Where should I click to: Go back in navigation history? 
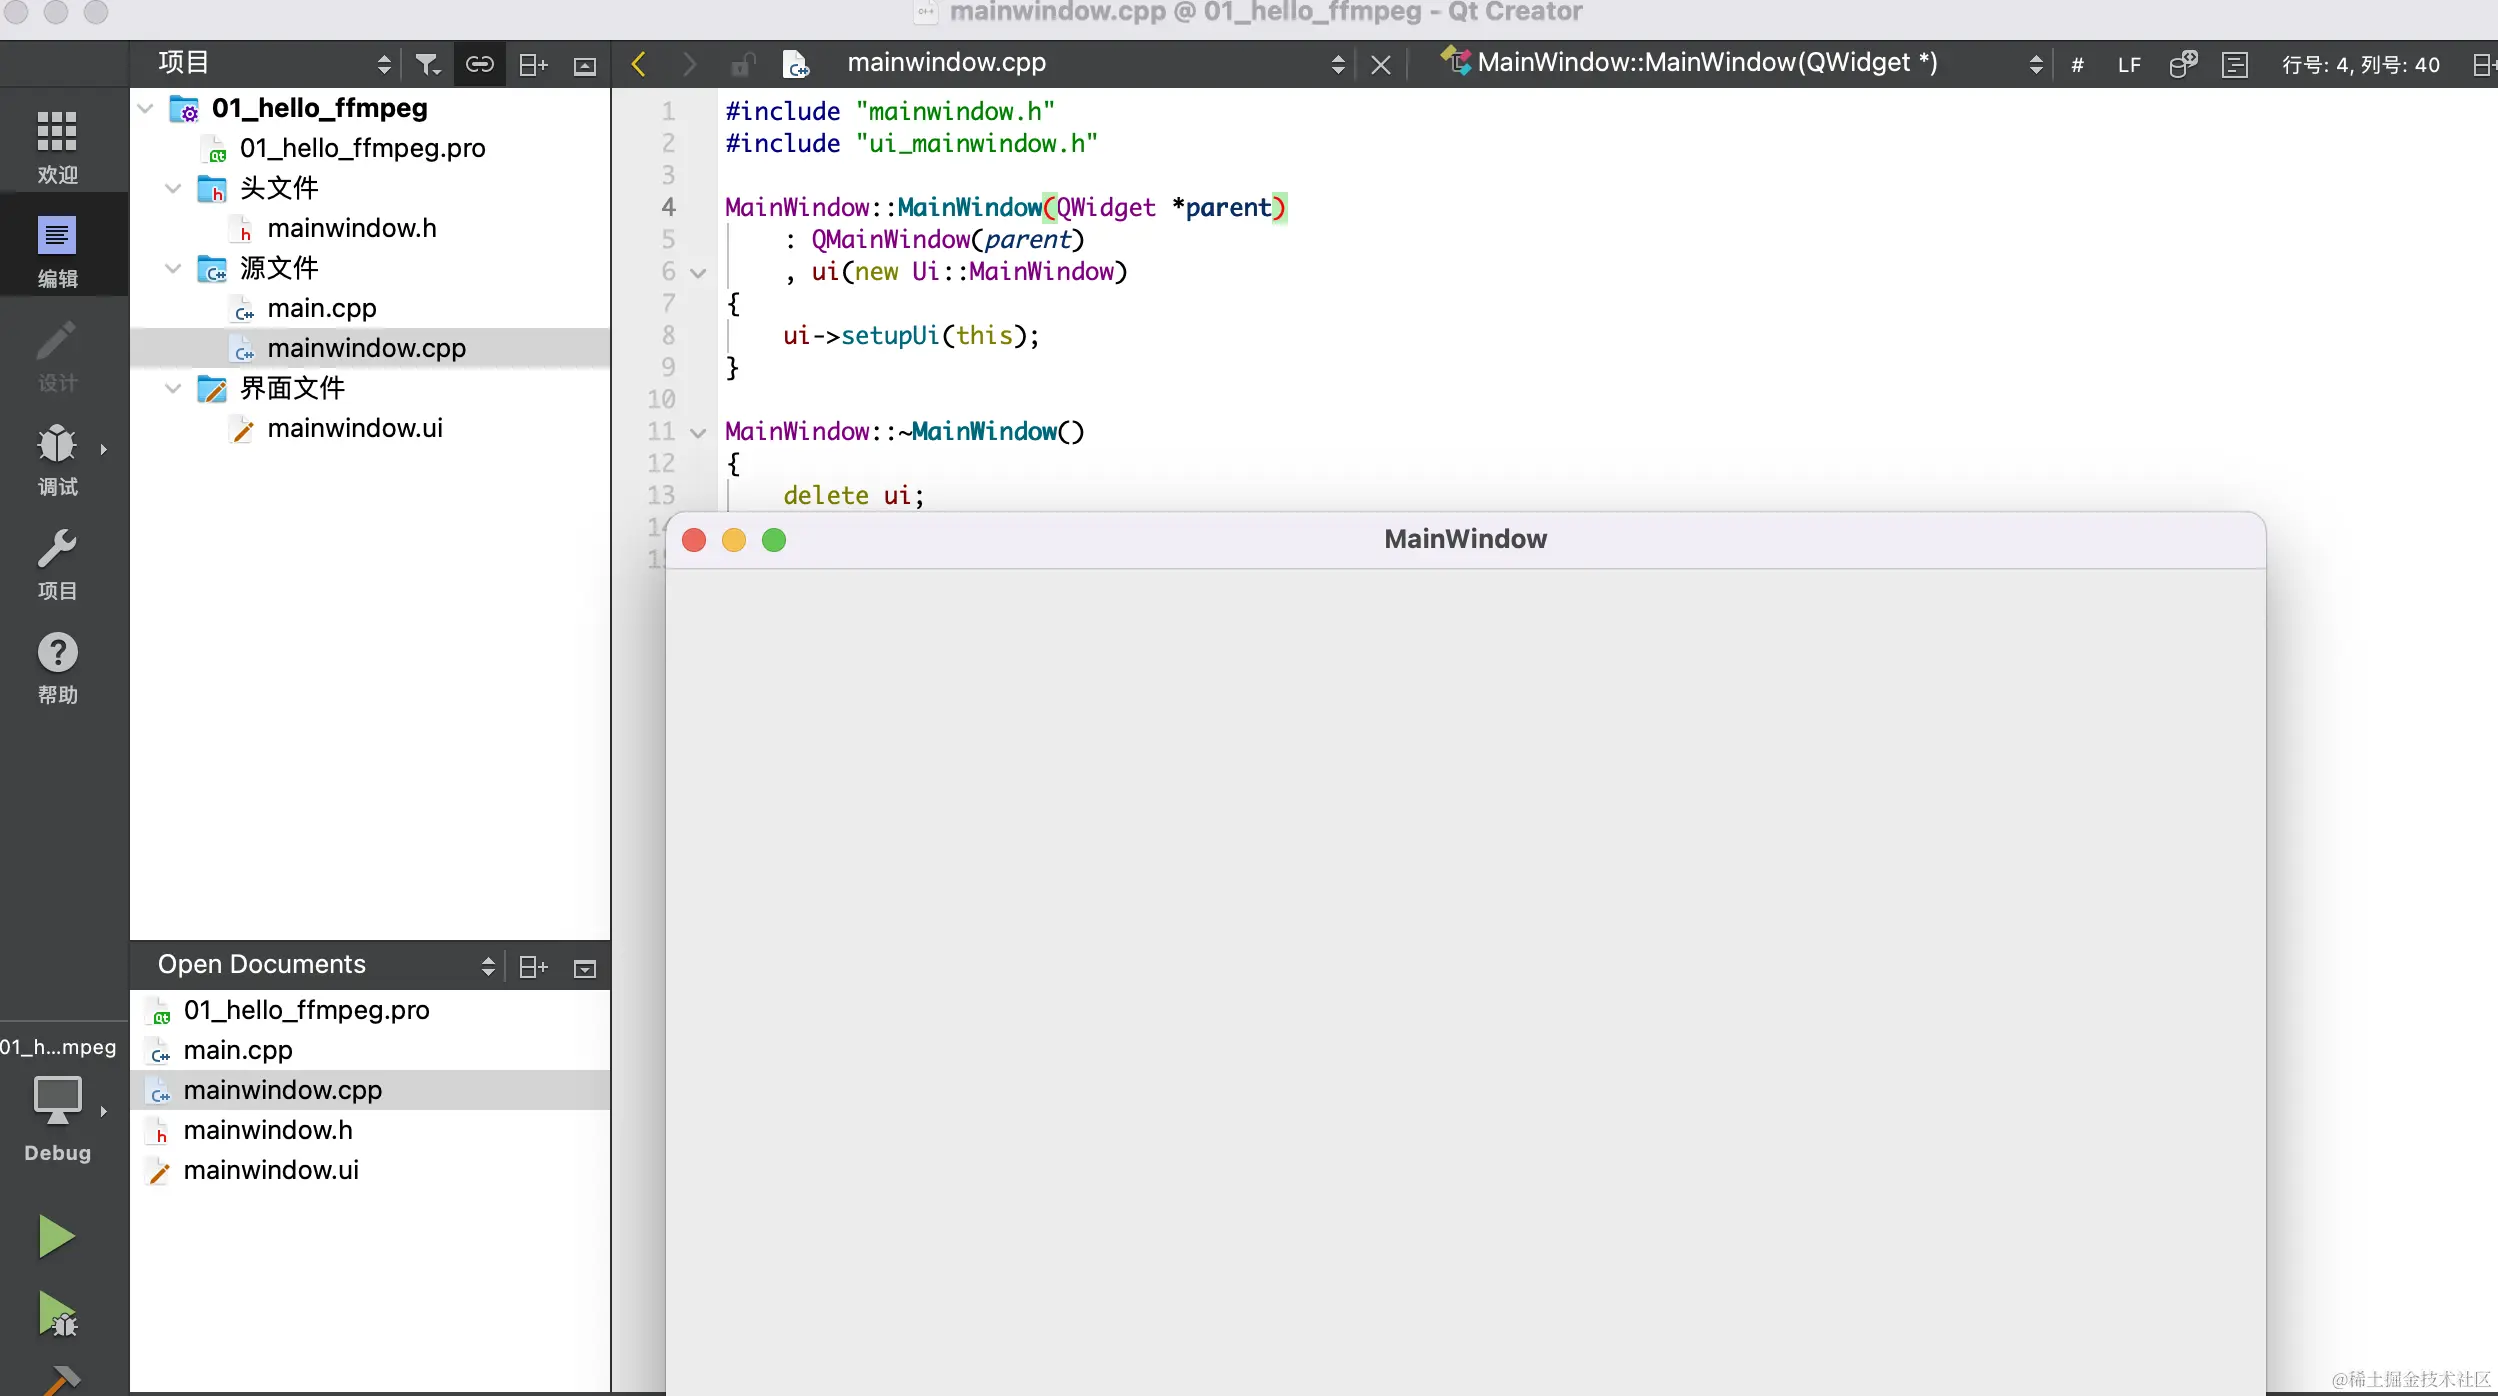[638, 64]
